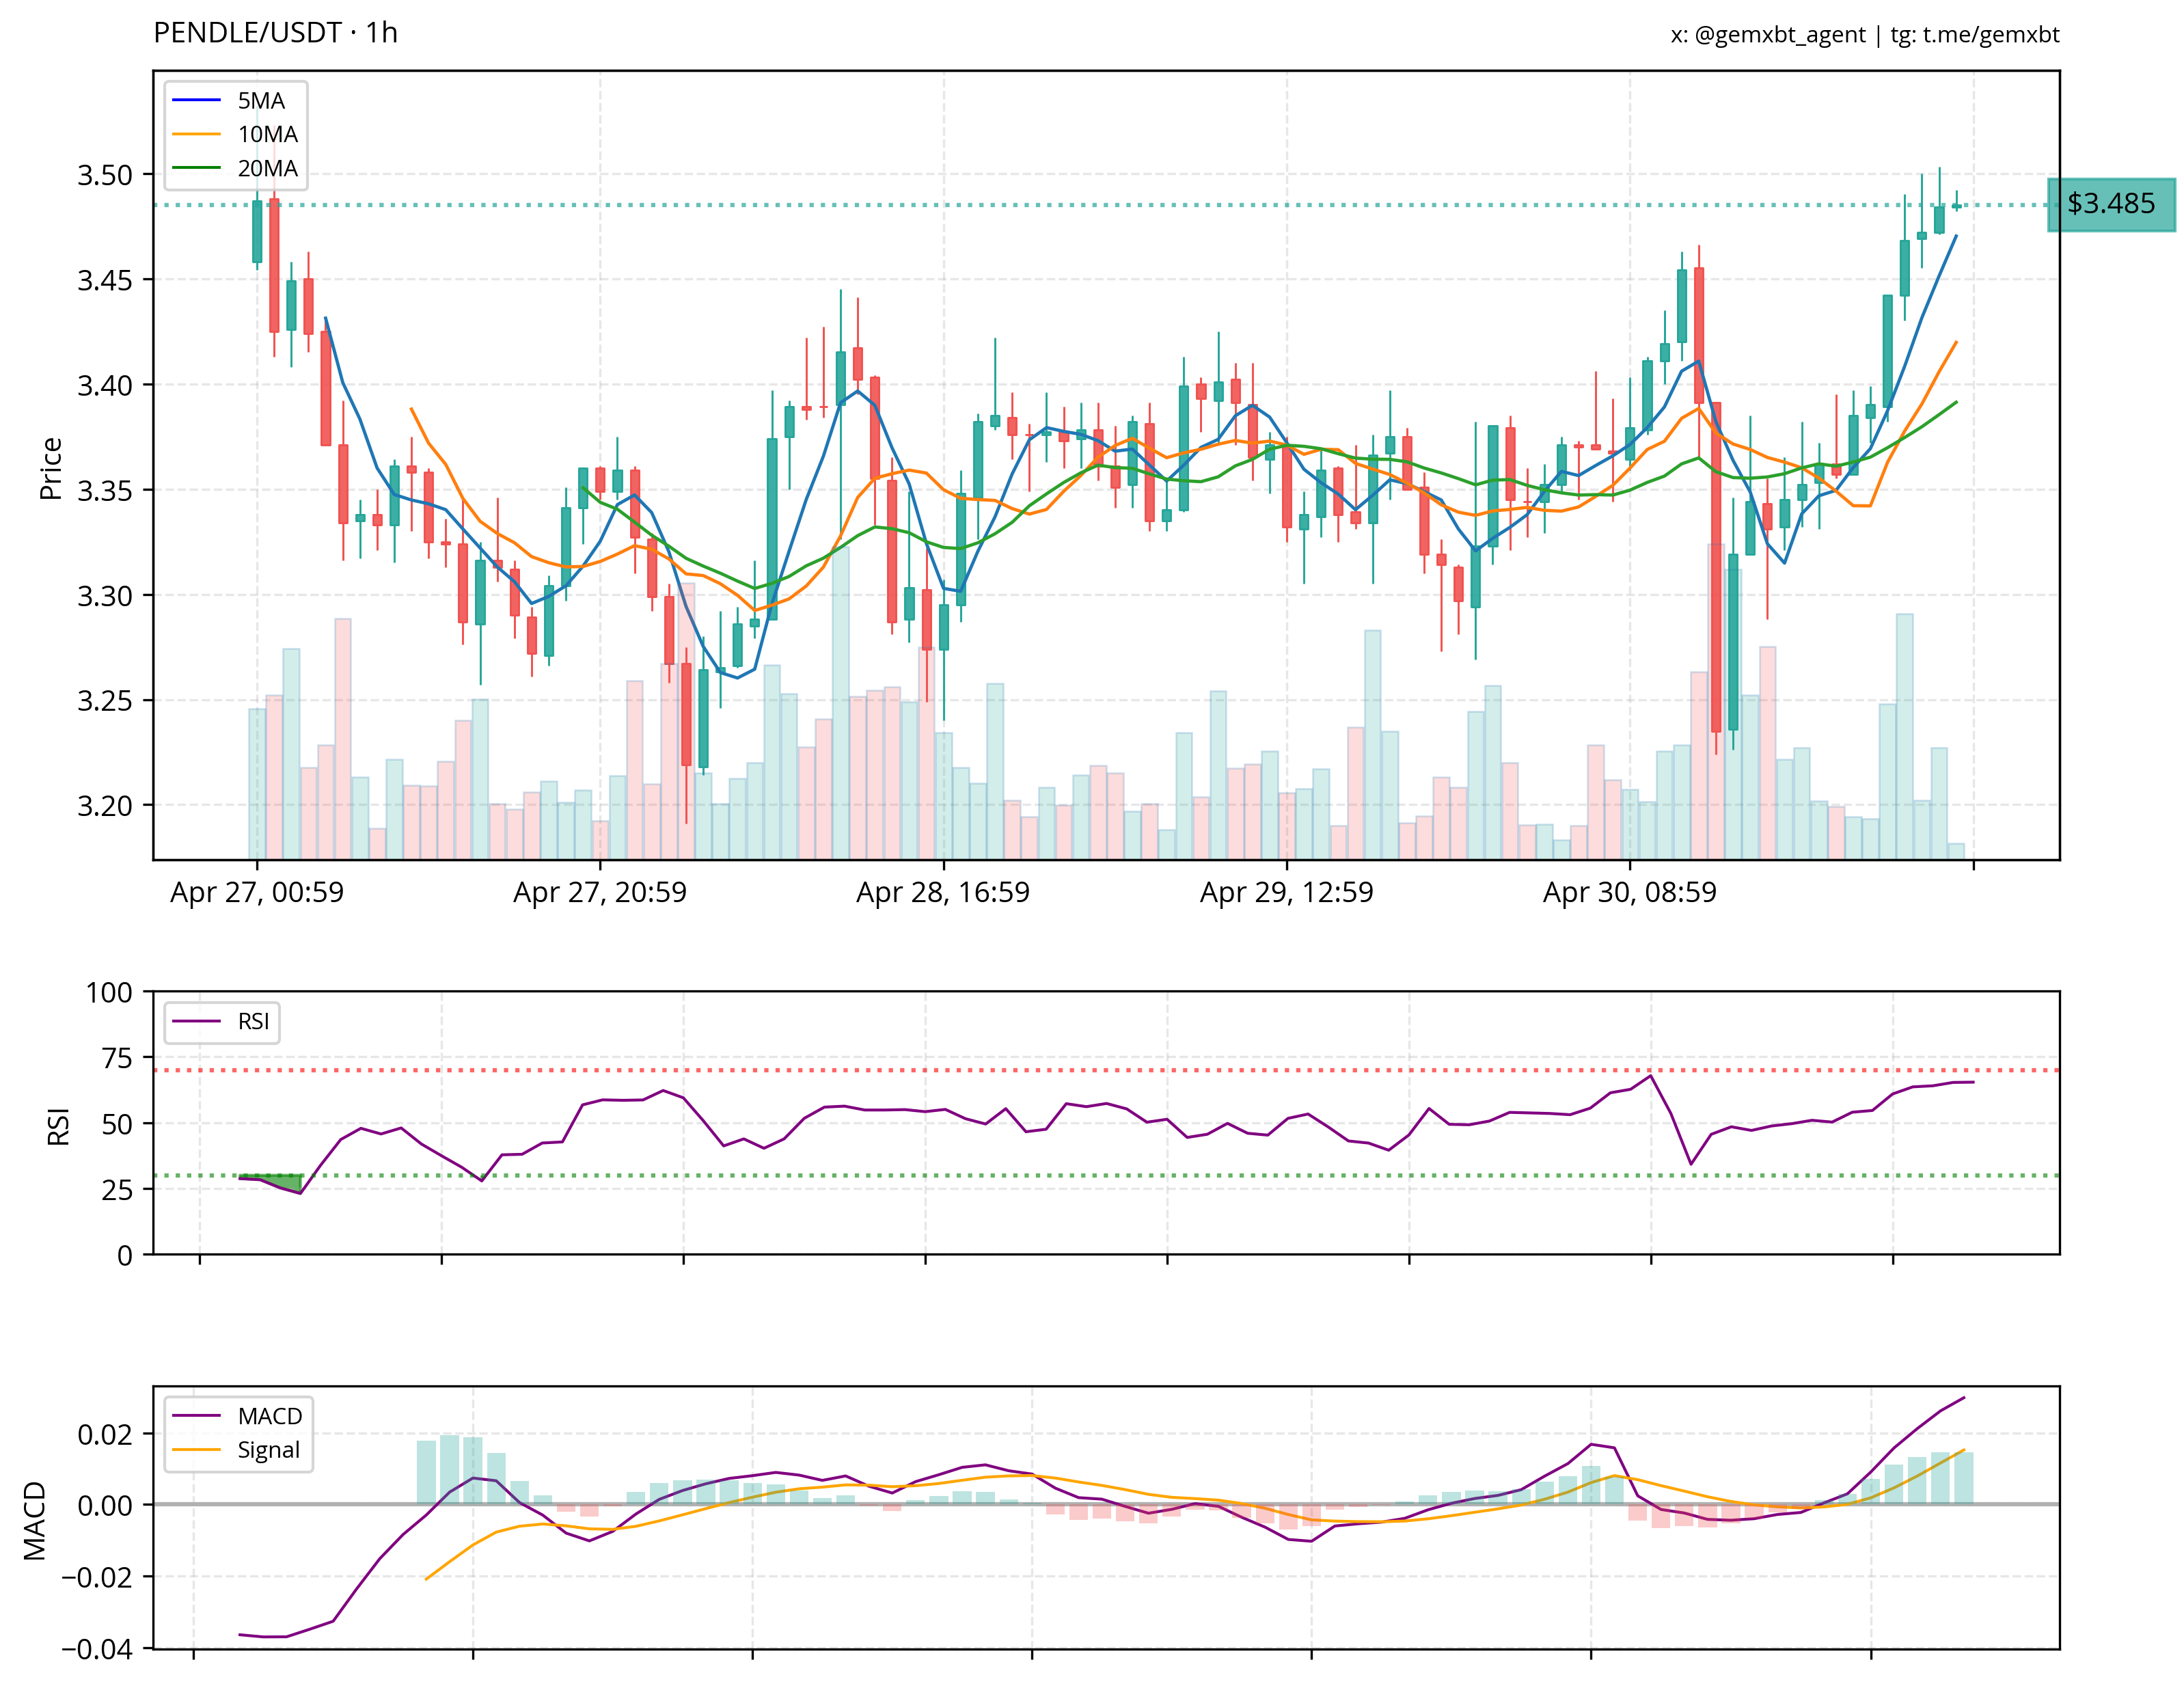
Task: Click the Apr 27, 20:59 axis label
Action: [x=600, y=892]
